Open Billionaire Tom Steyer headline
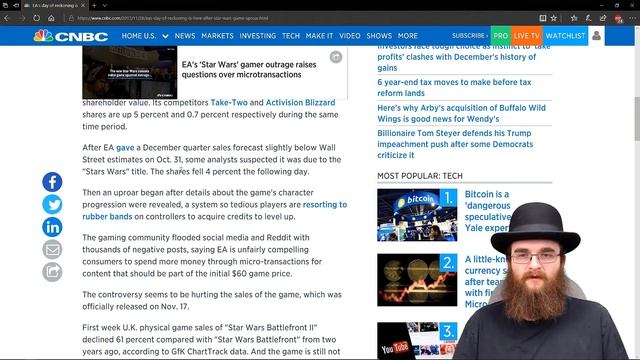The image size is (640, 360). coord(455,144)
